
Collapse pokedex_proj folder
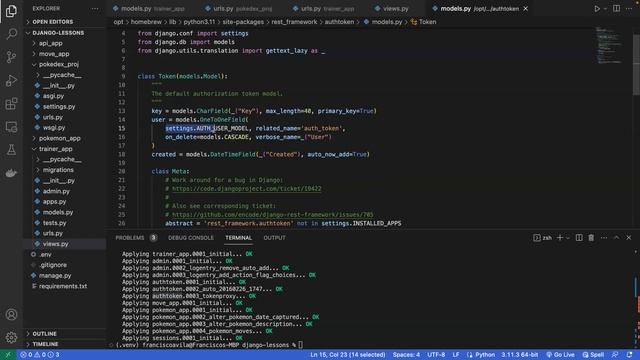point(59,64)
